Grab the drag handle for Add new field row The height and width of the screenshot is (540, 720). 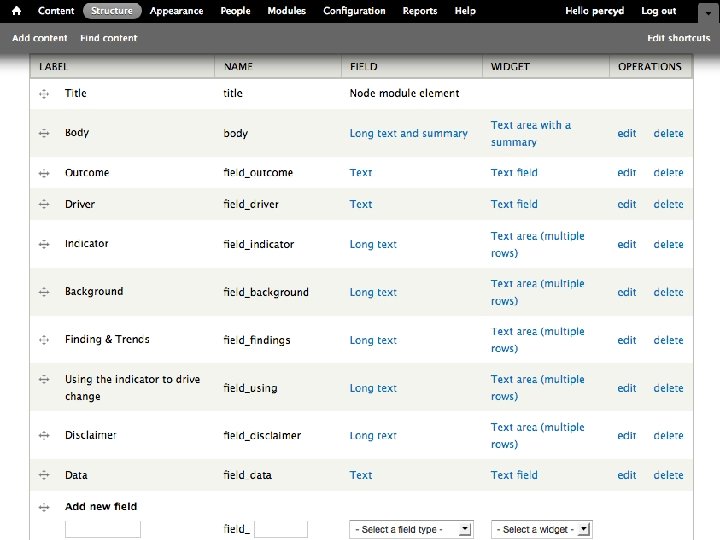pyautogui.click(x=44, y=507)
